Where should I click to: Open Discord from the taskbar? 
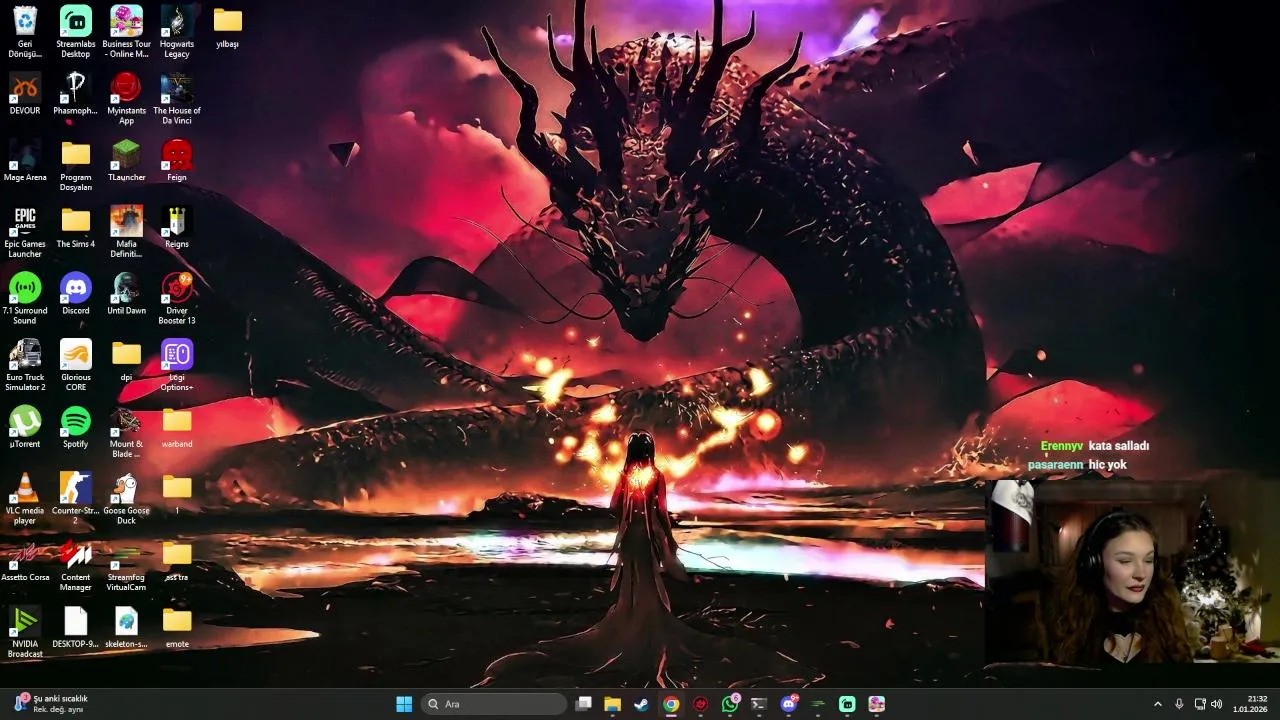[789, 704]
